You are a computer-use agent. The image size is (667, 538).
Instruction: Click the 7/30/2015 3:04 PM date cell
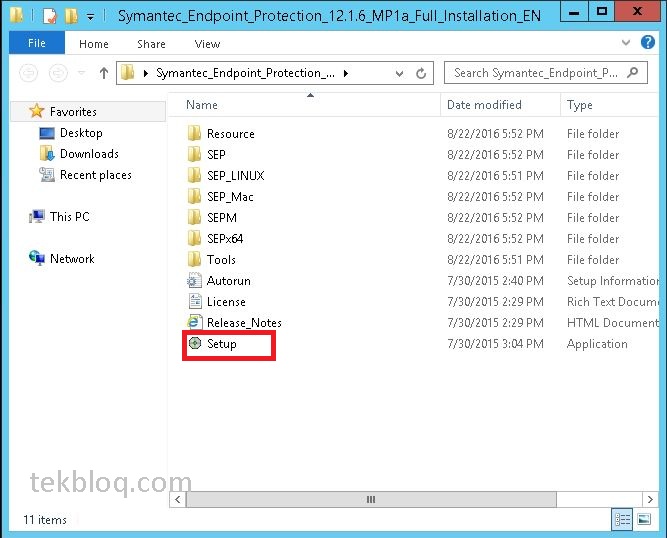point(496,344)
